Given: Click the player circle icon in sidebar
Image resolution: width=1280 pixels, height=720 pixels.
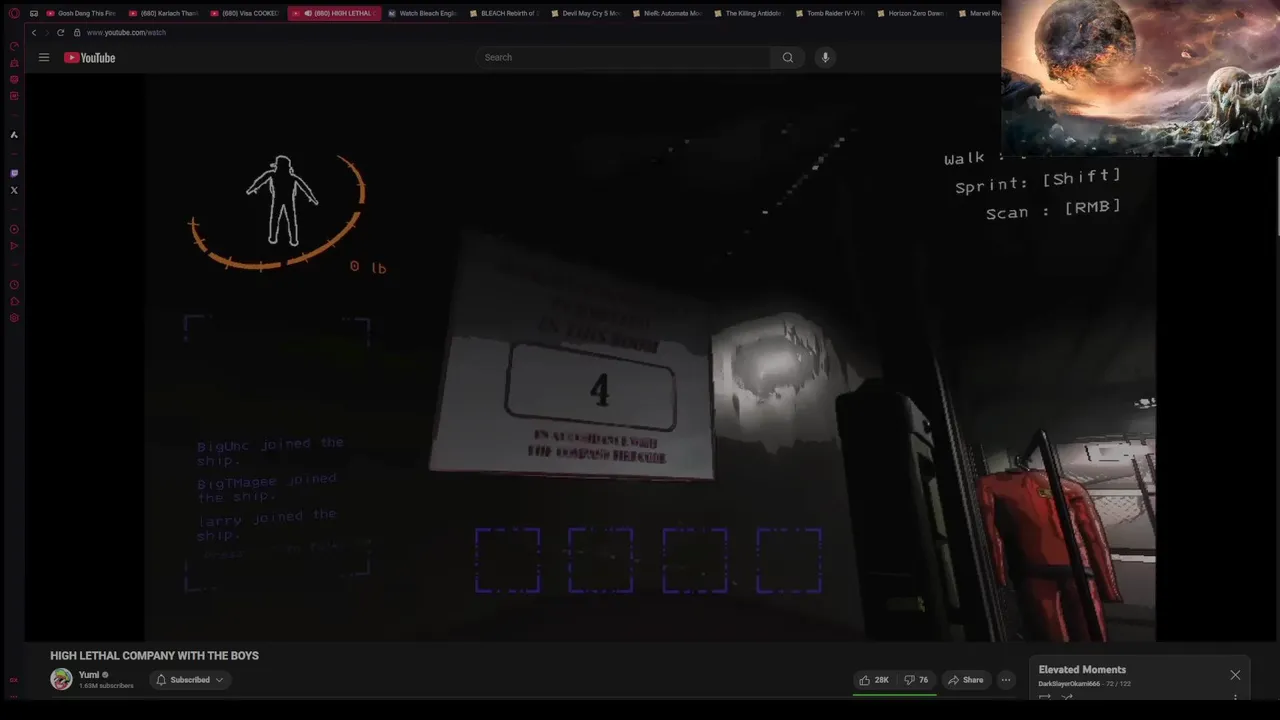Looking at the screenshot, I should [x=14, y=229].
